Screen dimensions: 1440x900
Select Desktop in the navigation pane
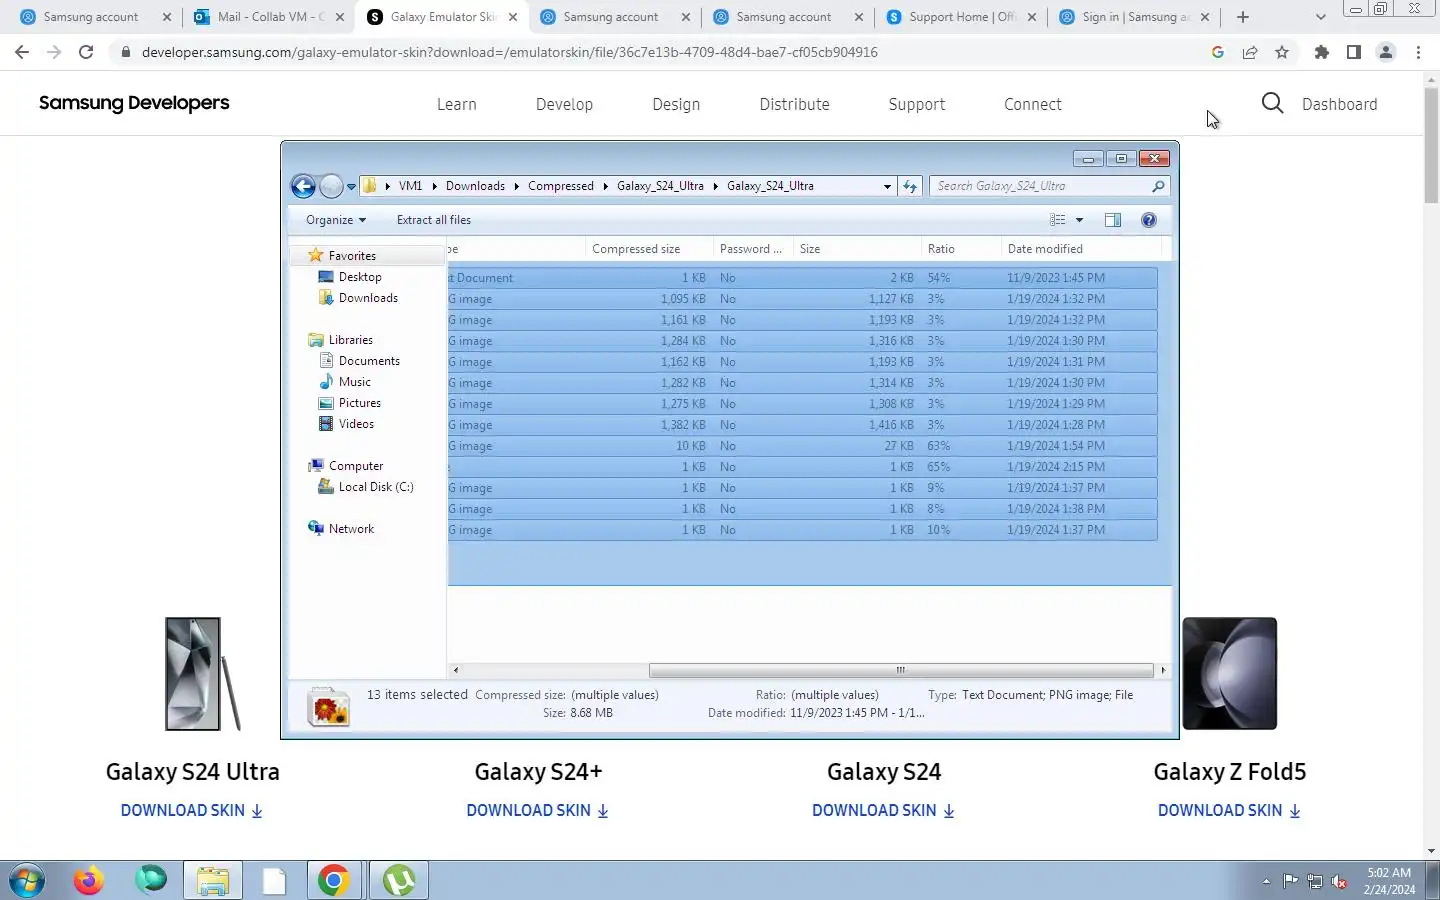tap(360, 277)
